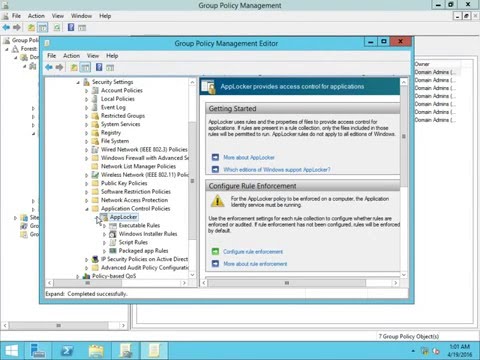This screenshot has height=360, width=480.
Task: Select the Executable Rules node under AppLocker
Action: 139,225
